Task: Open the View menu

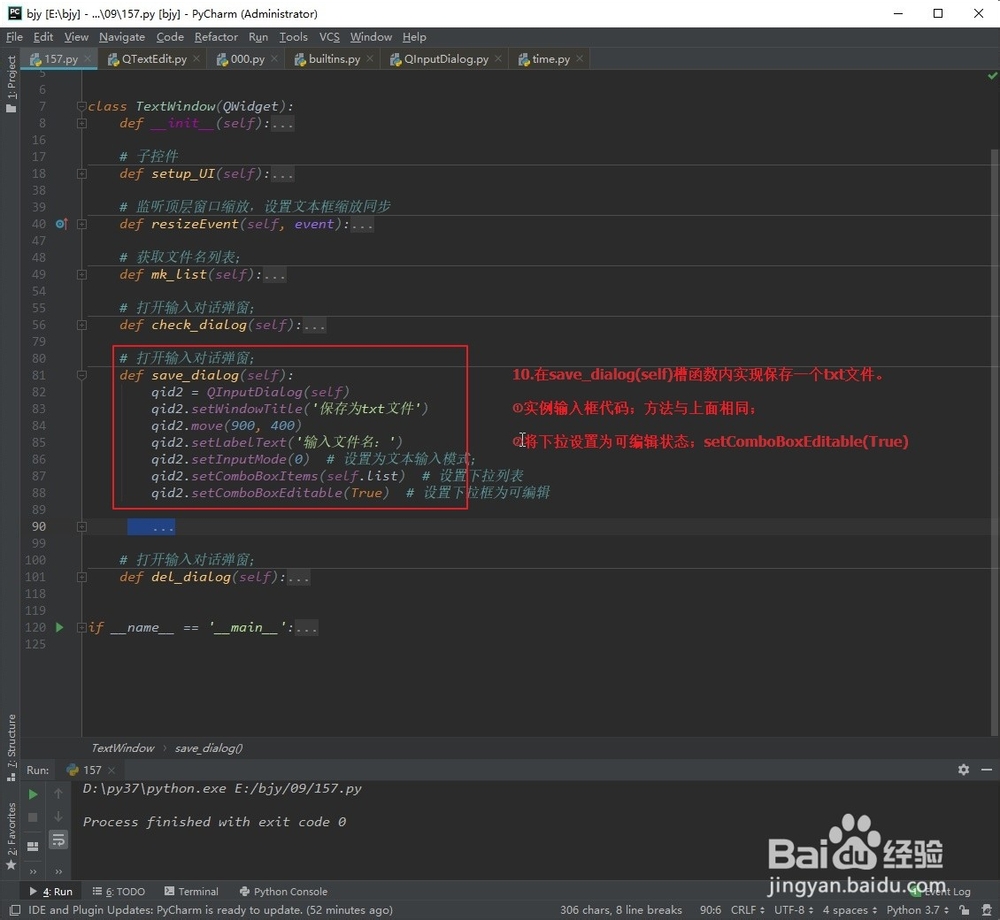Action: coord(76,37)
